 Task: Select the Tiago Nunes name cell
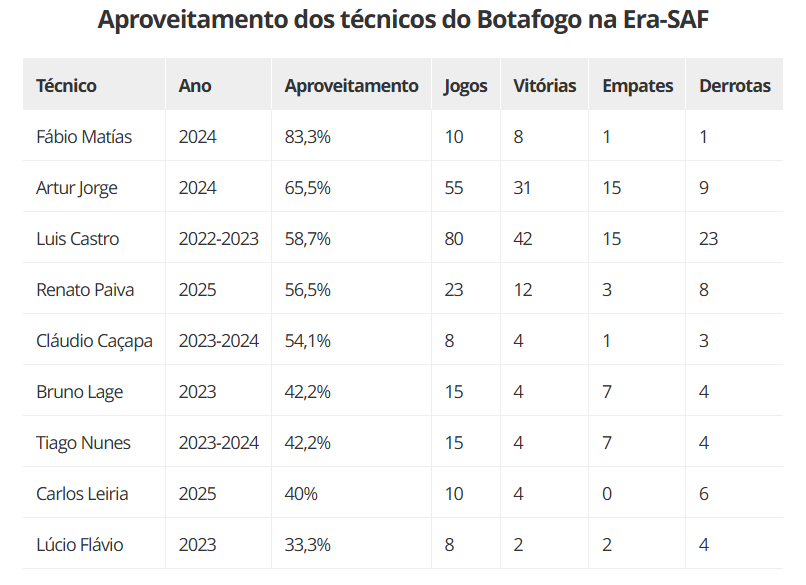coord(83,443)
